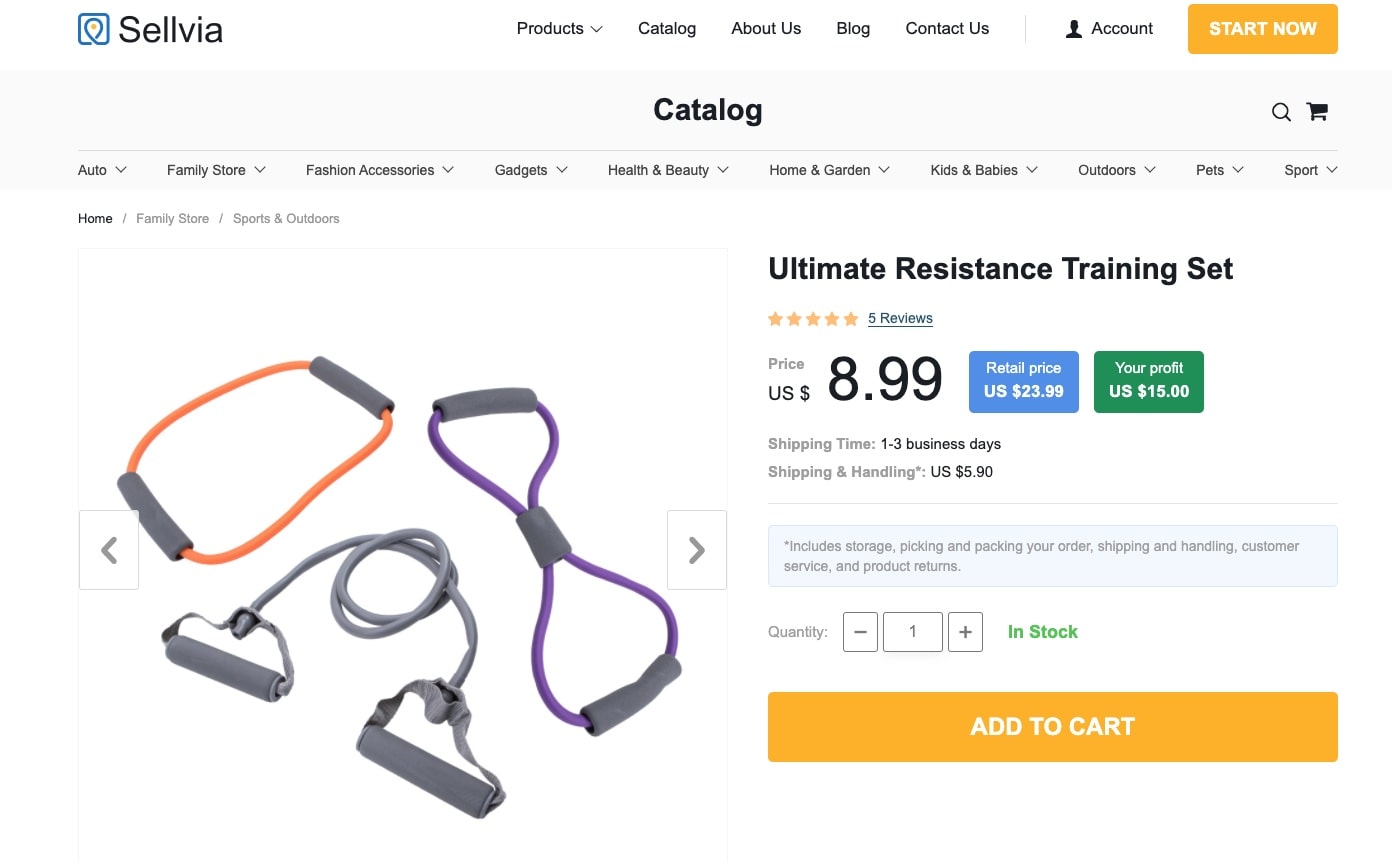Expand the Health & Beauty category dropdown
This screenshot has height=862, width=1392.
[667, 170]
